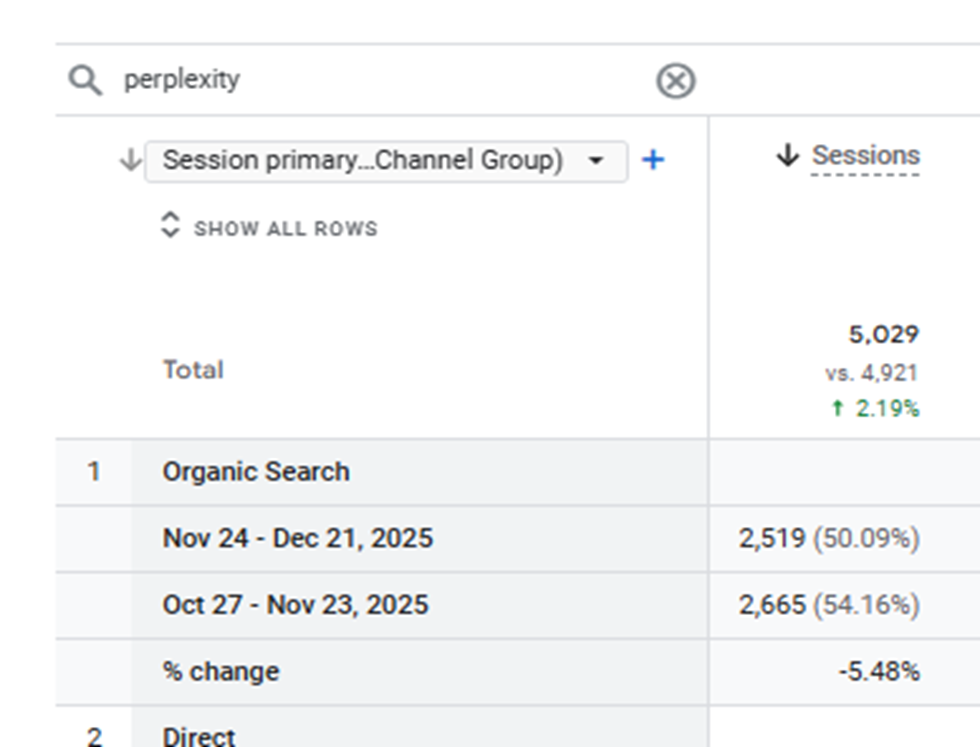Image resolution: width=980 pixels, height=747 pixels.
Task: Click the Nov 24 - Dec 21, 2025 row
Action: pyautogui.click(x=298, y=538)
